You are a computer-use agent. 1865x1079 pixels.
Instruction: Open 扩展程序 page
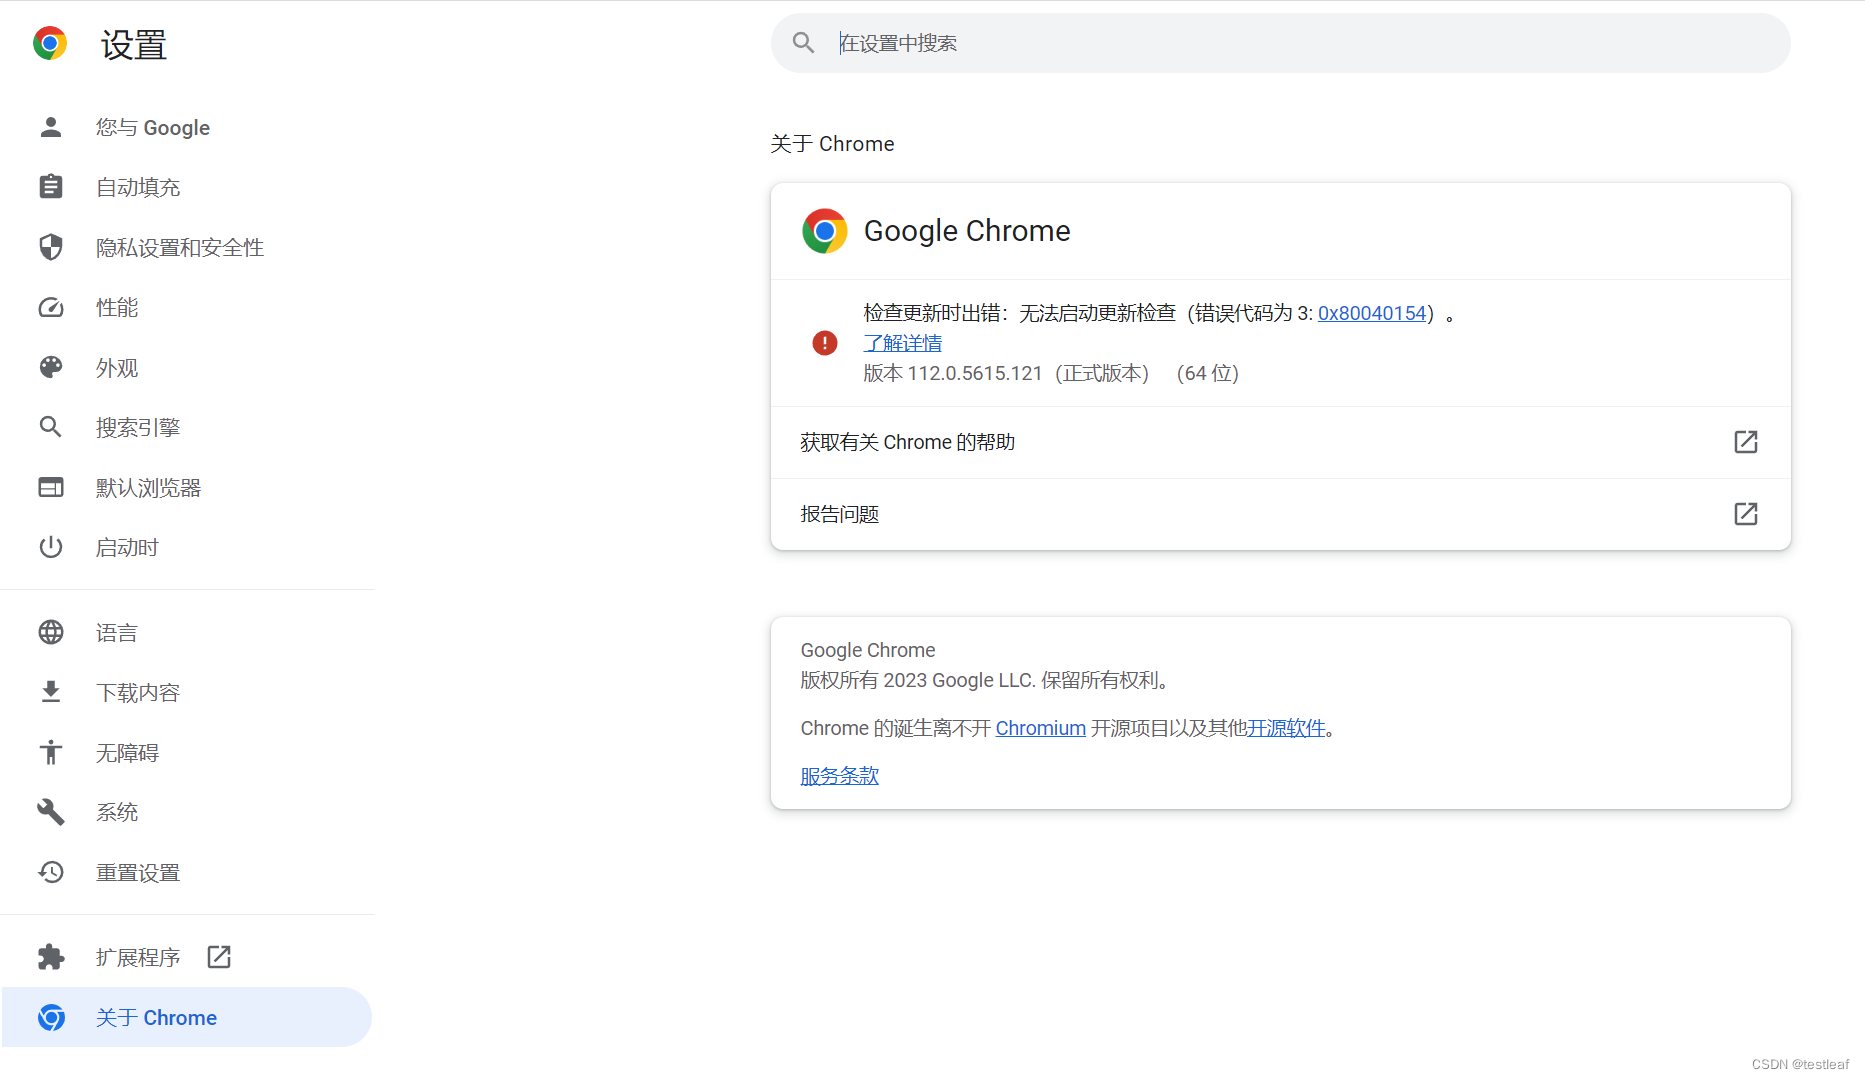tap(188, 957)
